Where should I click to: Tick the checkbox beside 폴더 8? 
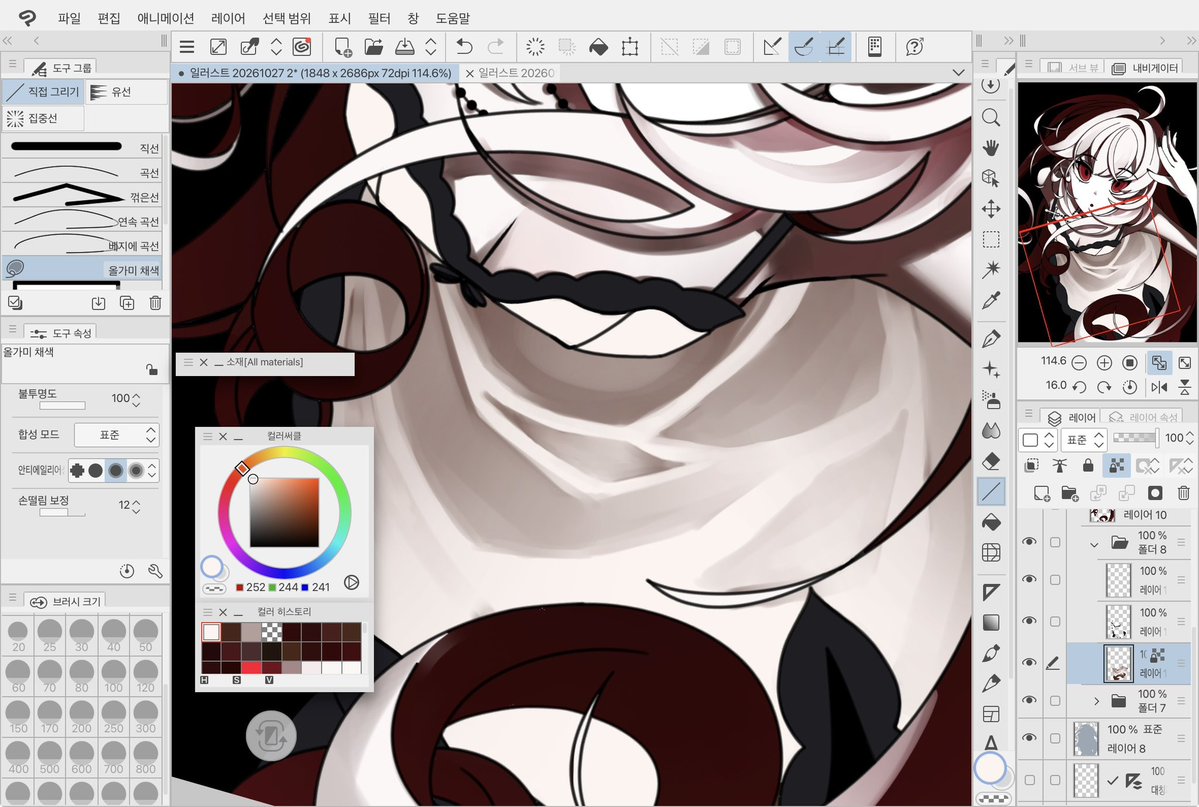(1055, 542)
